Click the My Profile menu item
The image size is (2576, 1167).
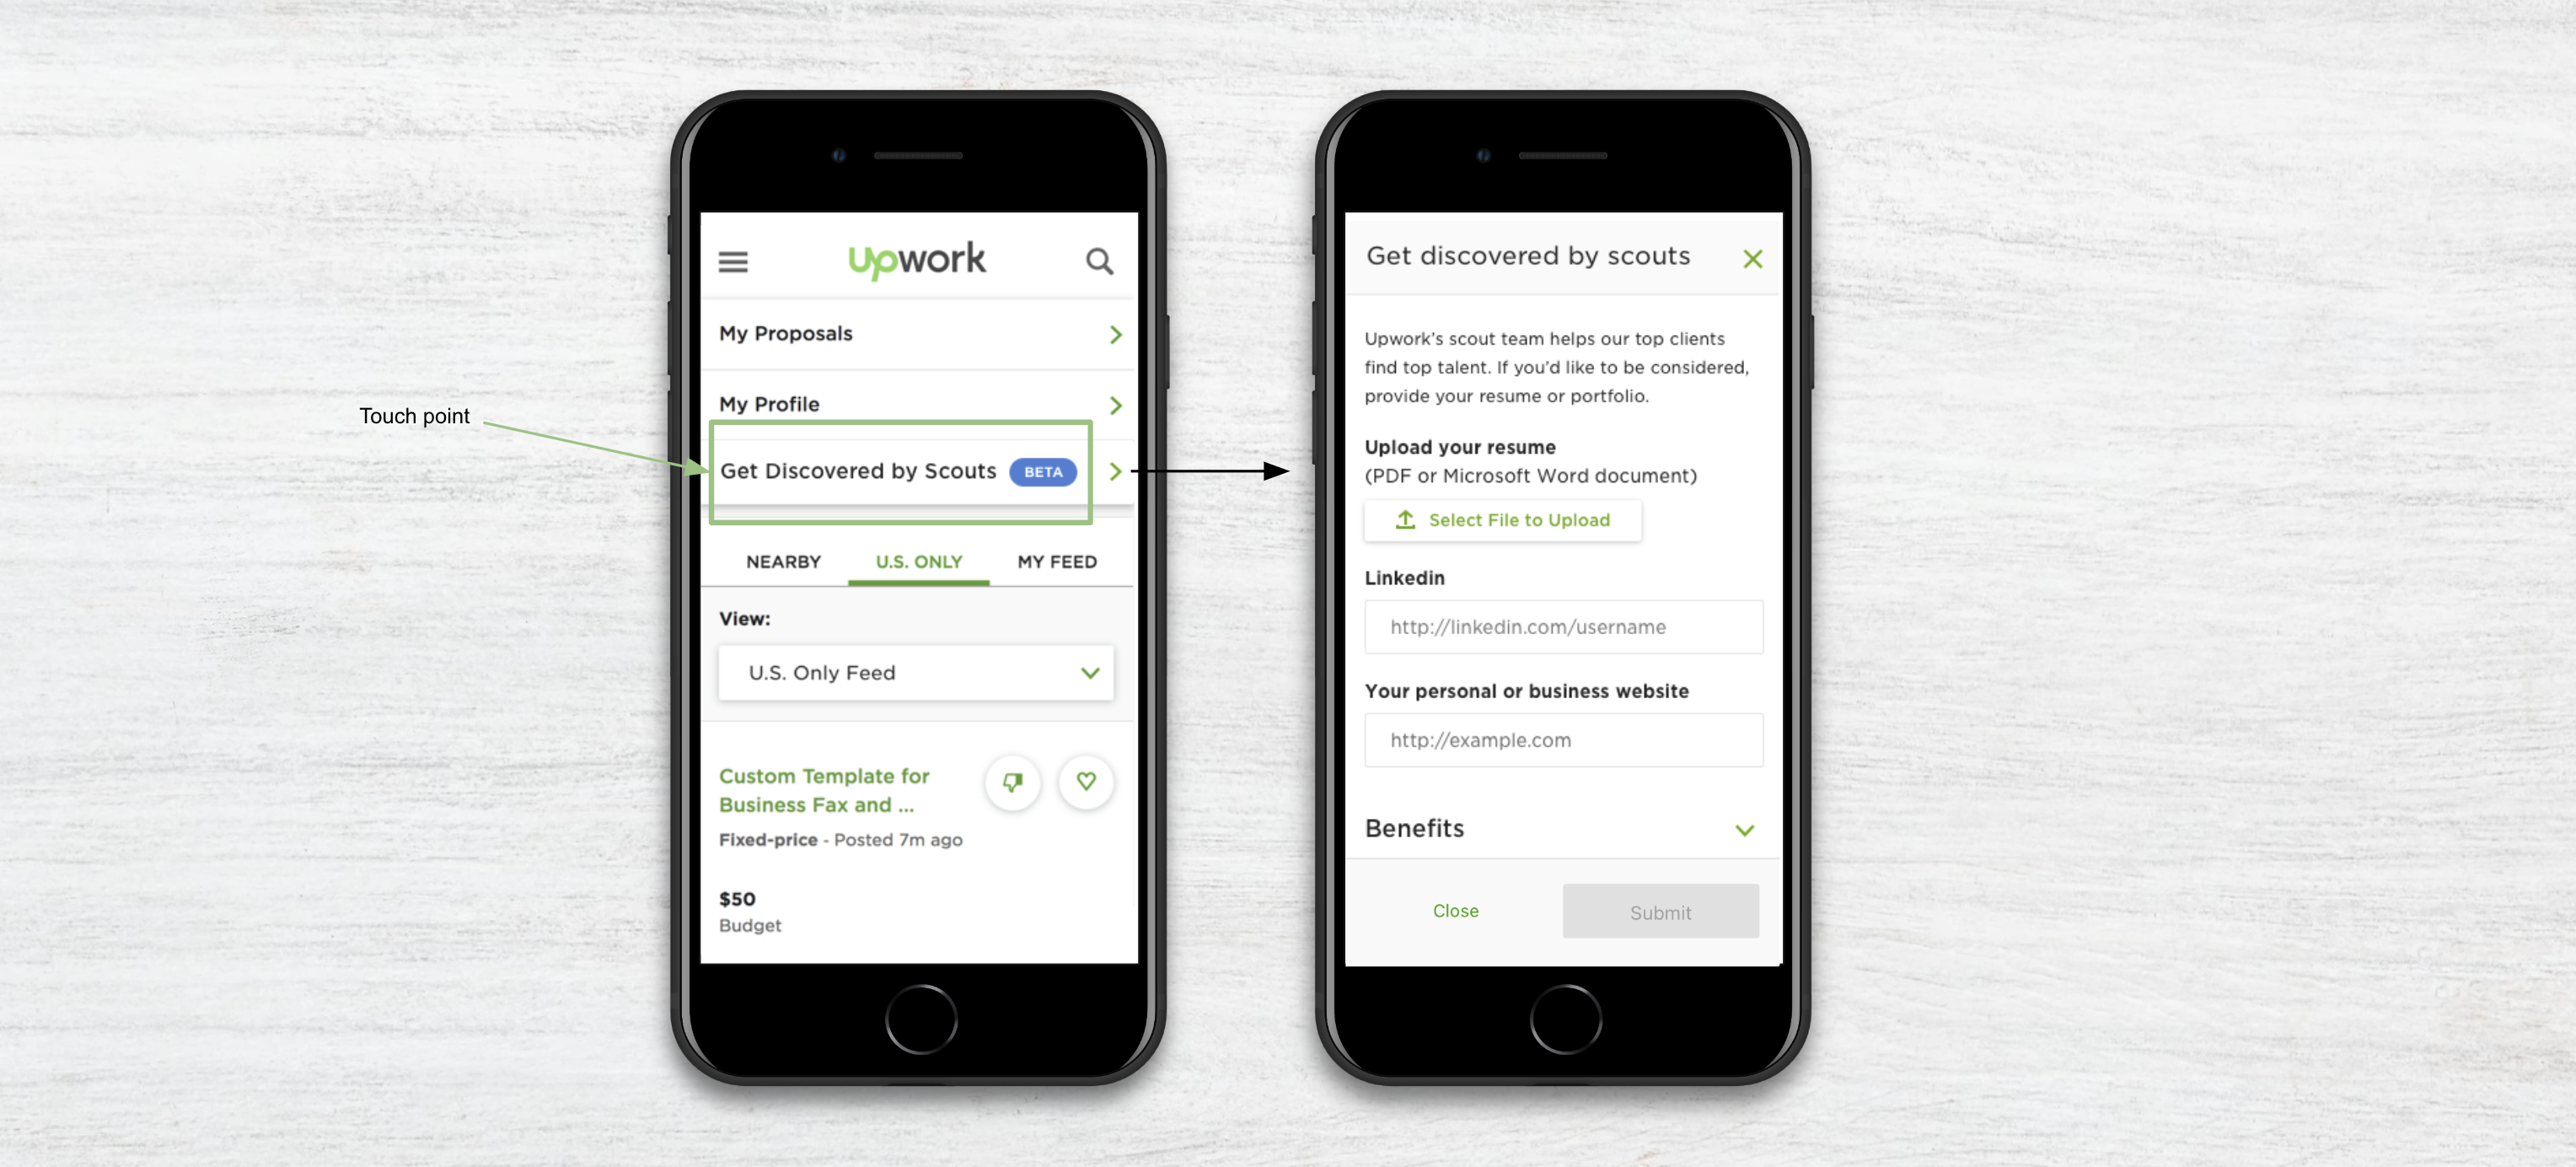(915, 403)
